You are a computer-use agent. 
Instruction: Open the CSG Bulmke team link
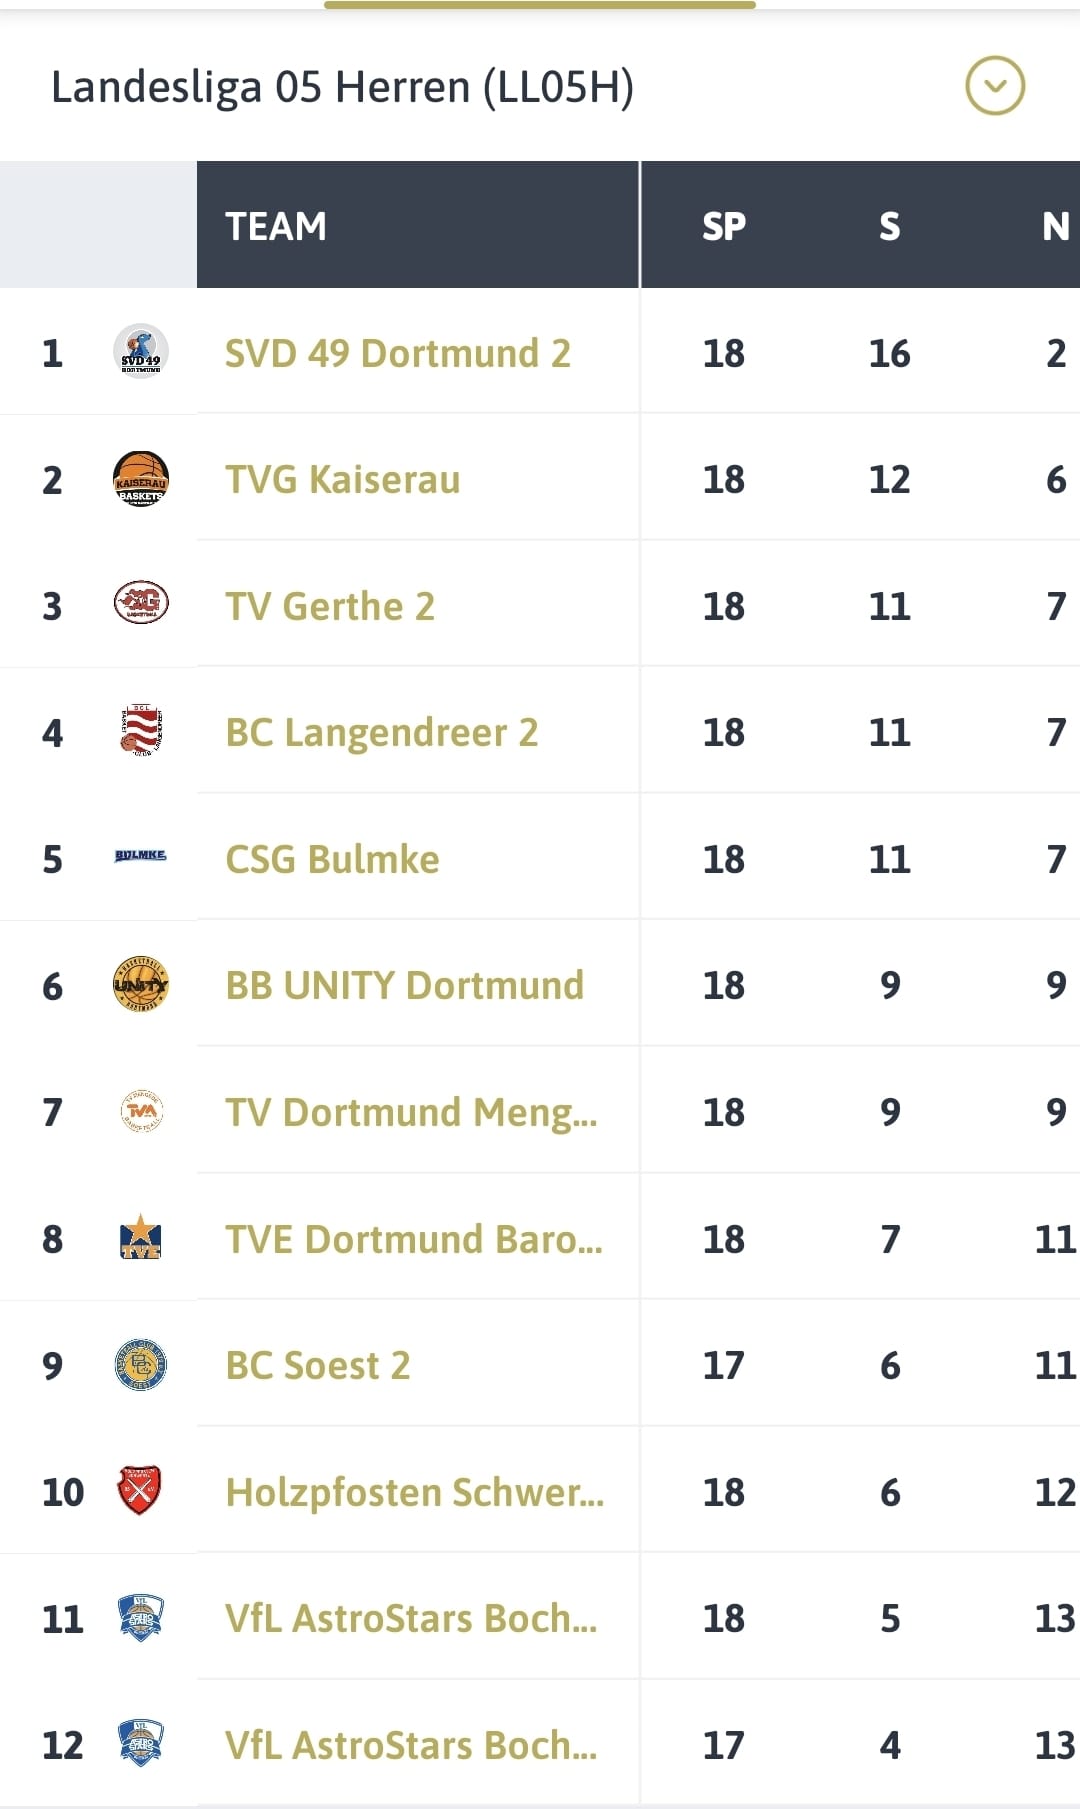click(332, 860)
